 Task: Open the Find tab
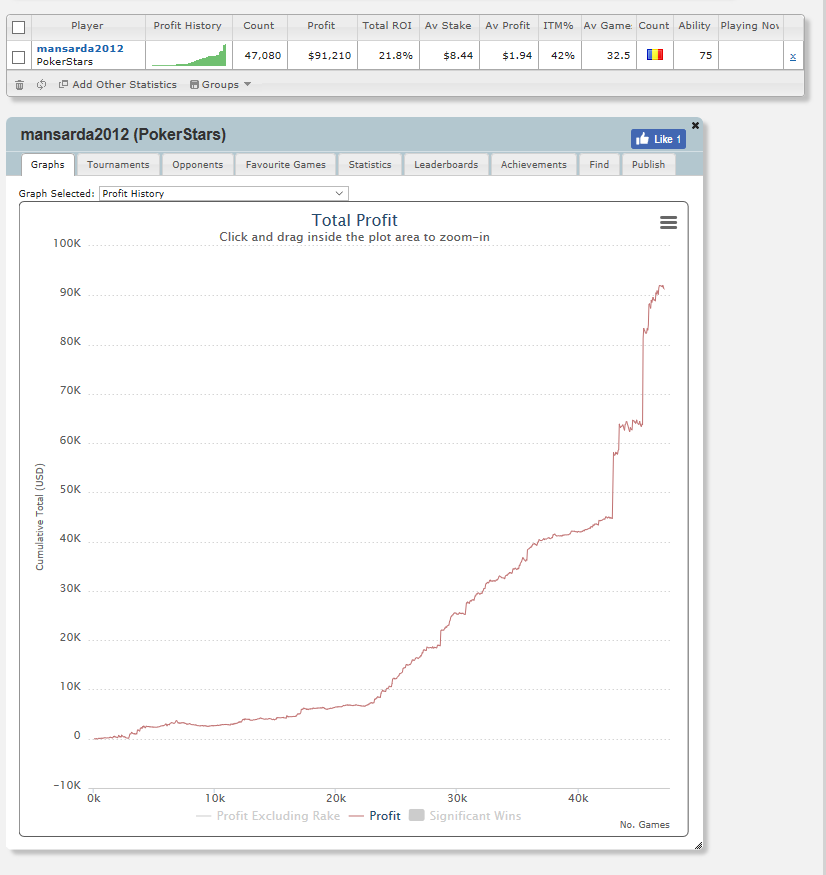pyautogui.click(x=599, y=165)
